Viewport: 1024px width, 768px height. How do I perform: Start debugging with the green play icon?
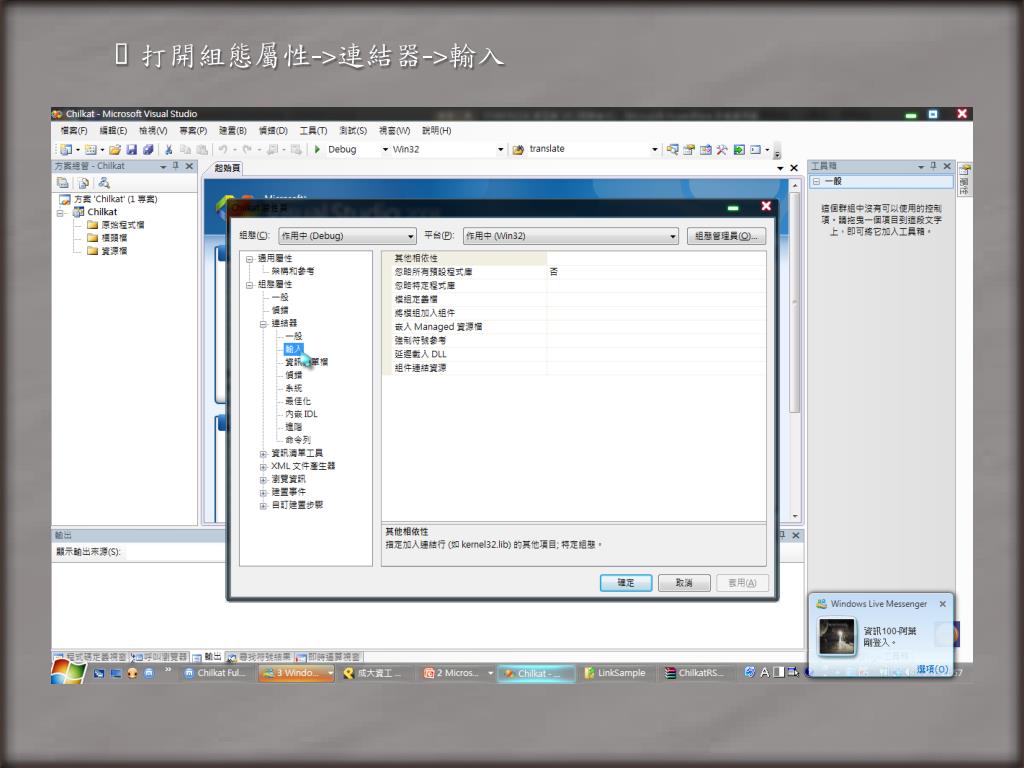tap(317, 150)
